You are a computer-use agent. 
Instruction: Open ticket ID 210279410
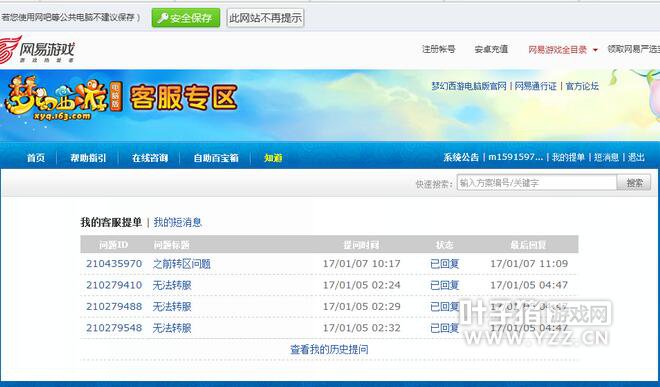(x=114, y=285)
